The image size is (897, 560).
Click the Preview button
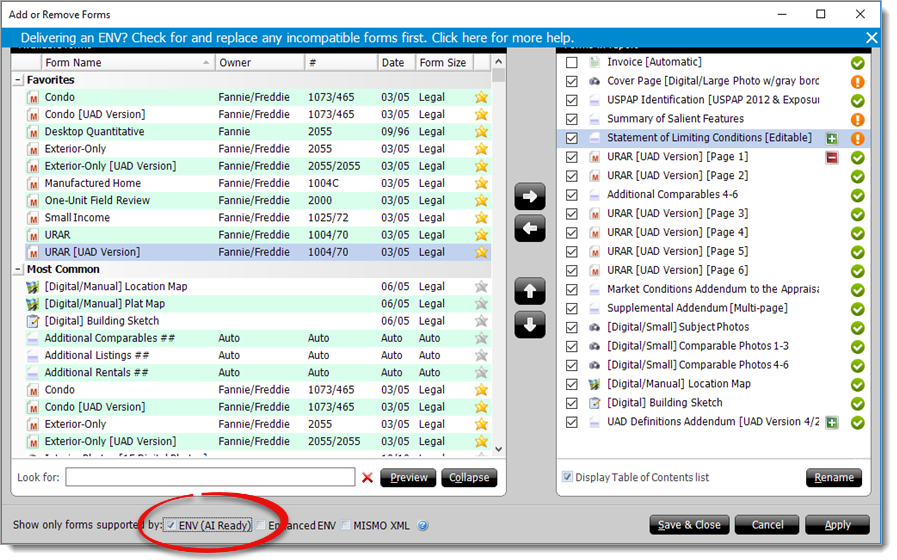(x=408, y=478)
